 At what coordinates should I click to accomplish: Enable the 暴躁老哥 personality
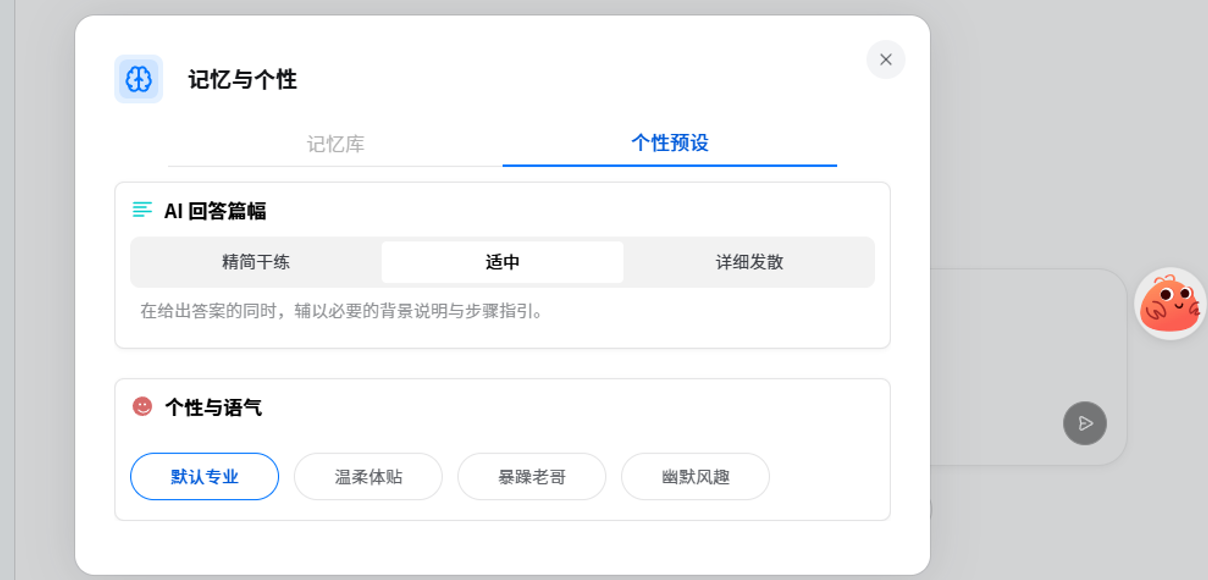tap(531, 477)
